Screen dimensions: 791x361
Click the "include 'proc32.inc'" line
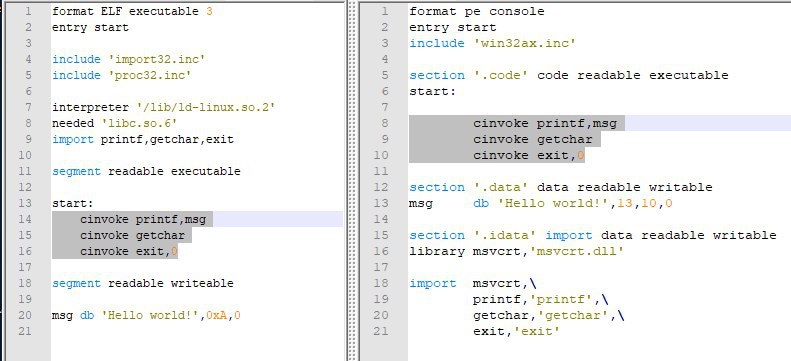(122, 75)
